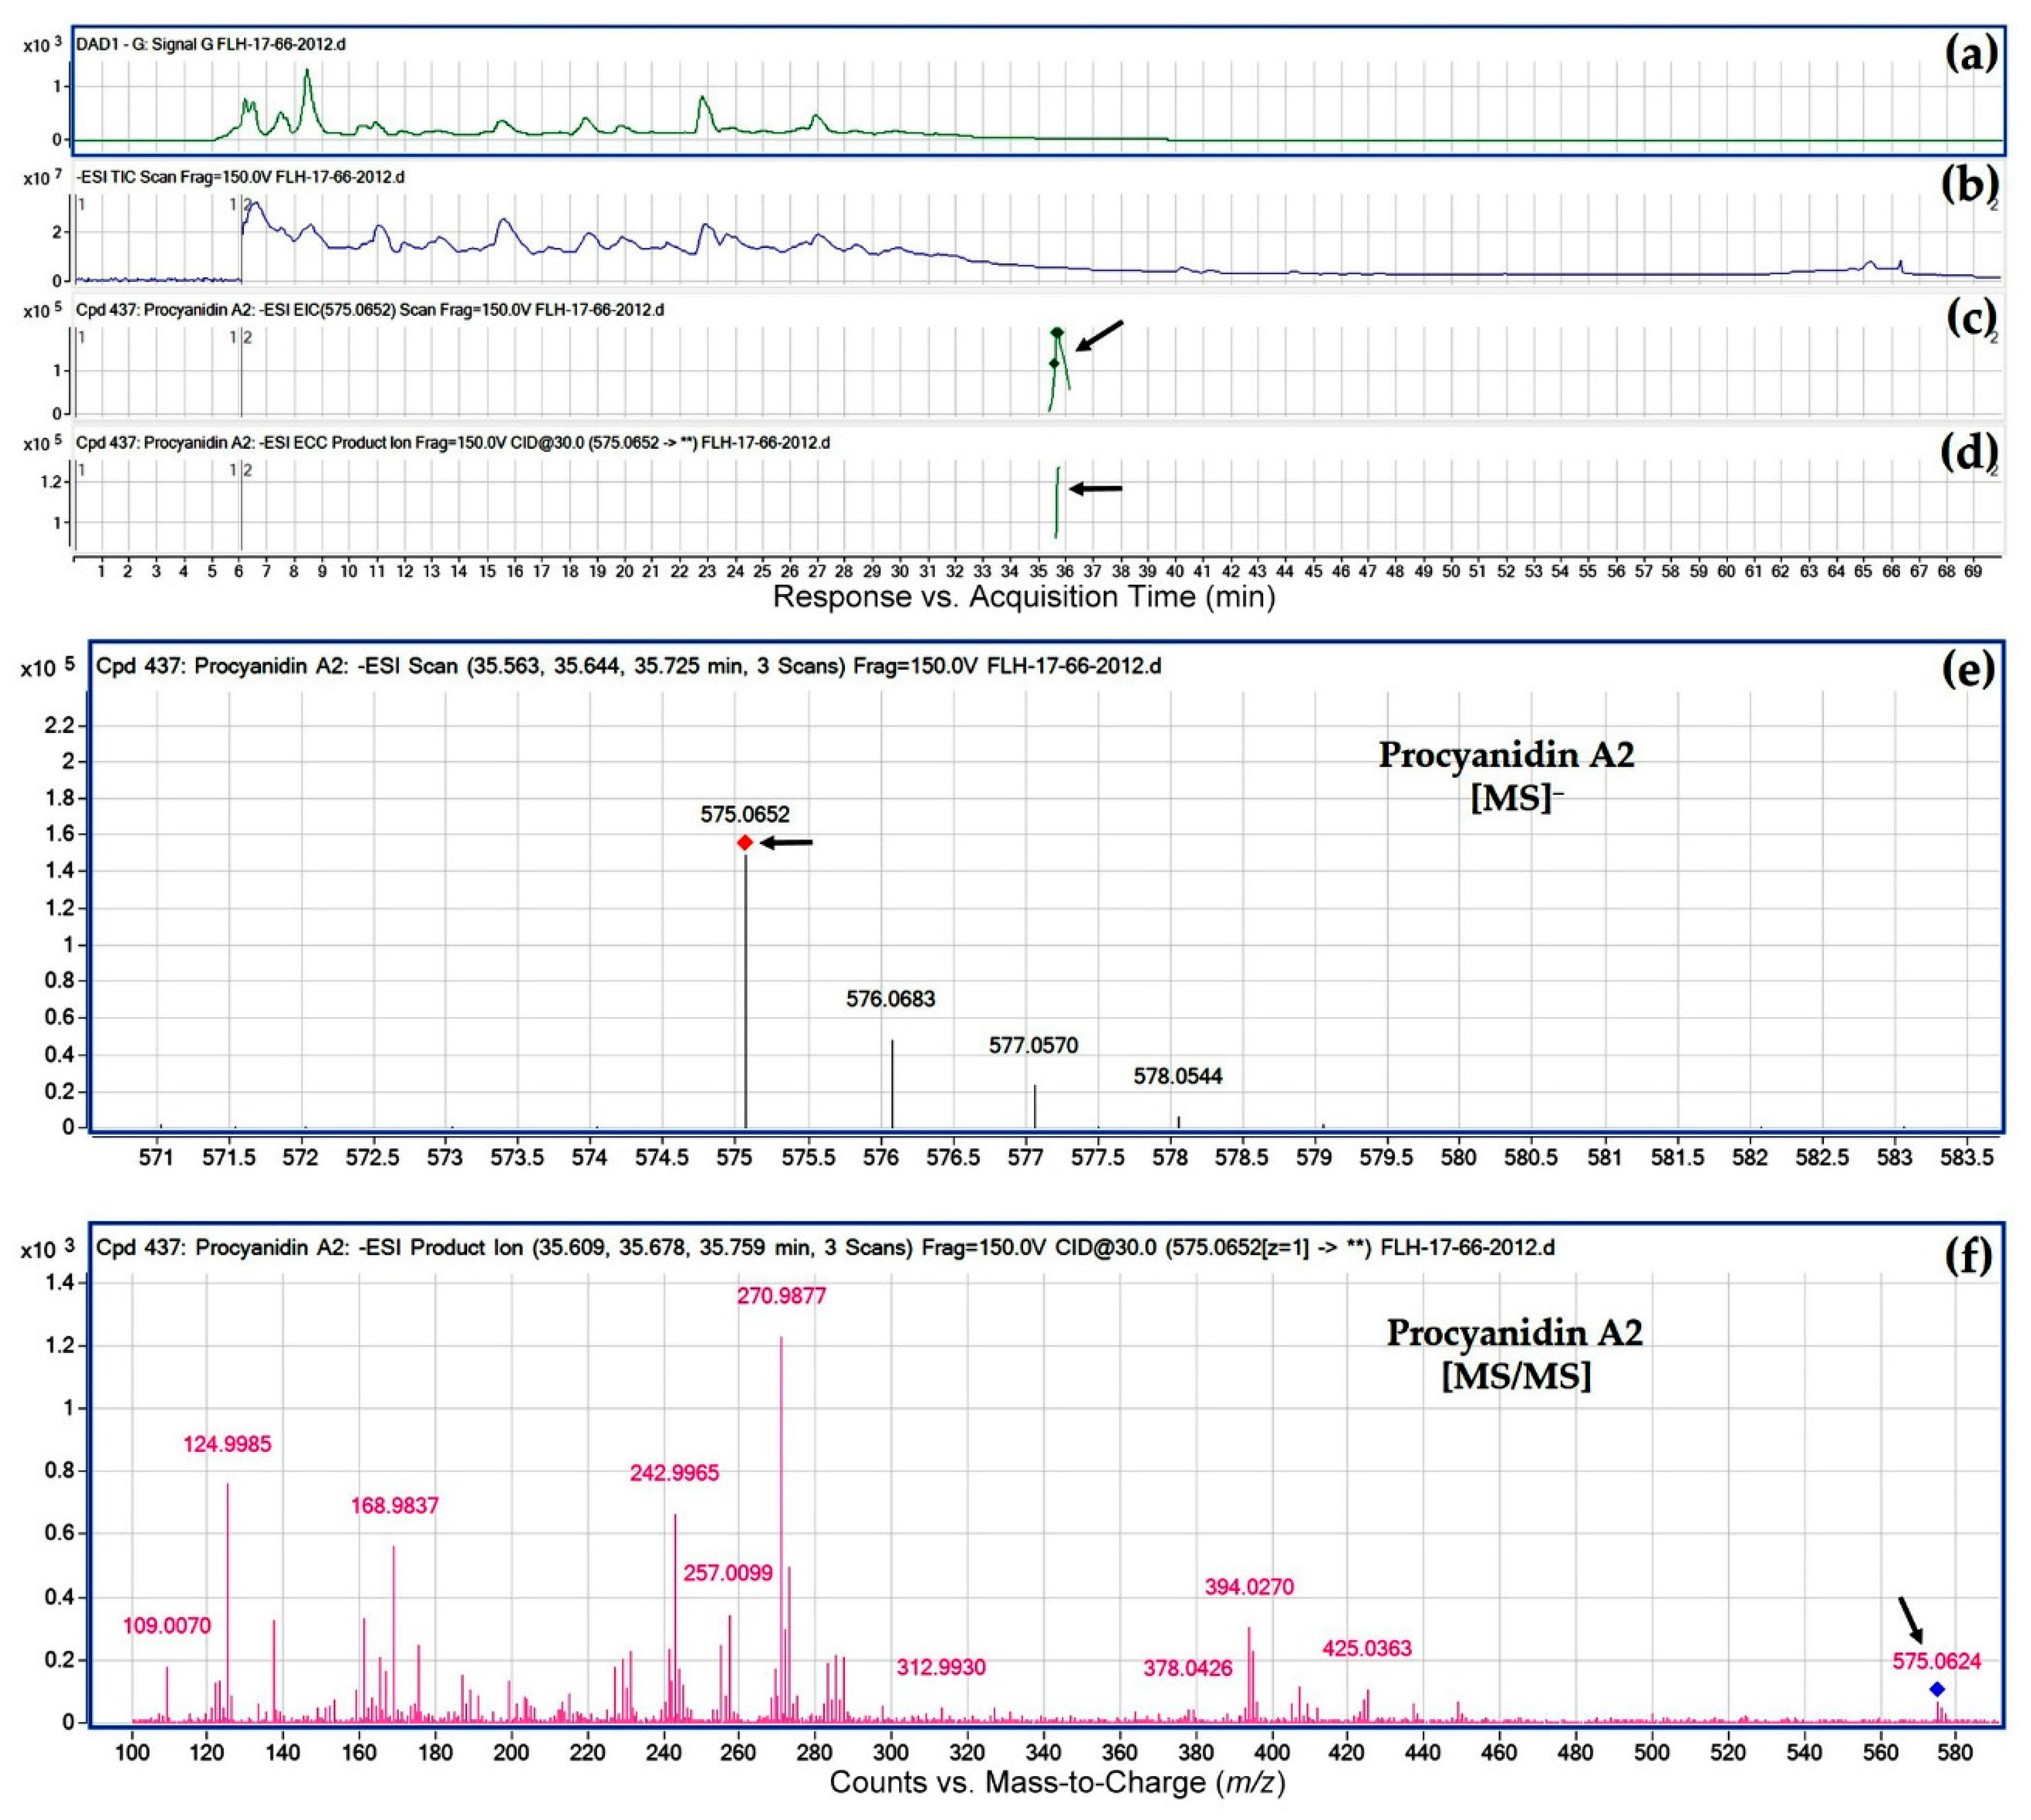Click the red diamond marker at 575.0652
Viewport: 2031px width, 1820px height.
click(x=745, y=843)
